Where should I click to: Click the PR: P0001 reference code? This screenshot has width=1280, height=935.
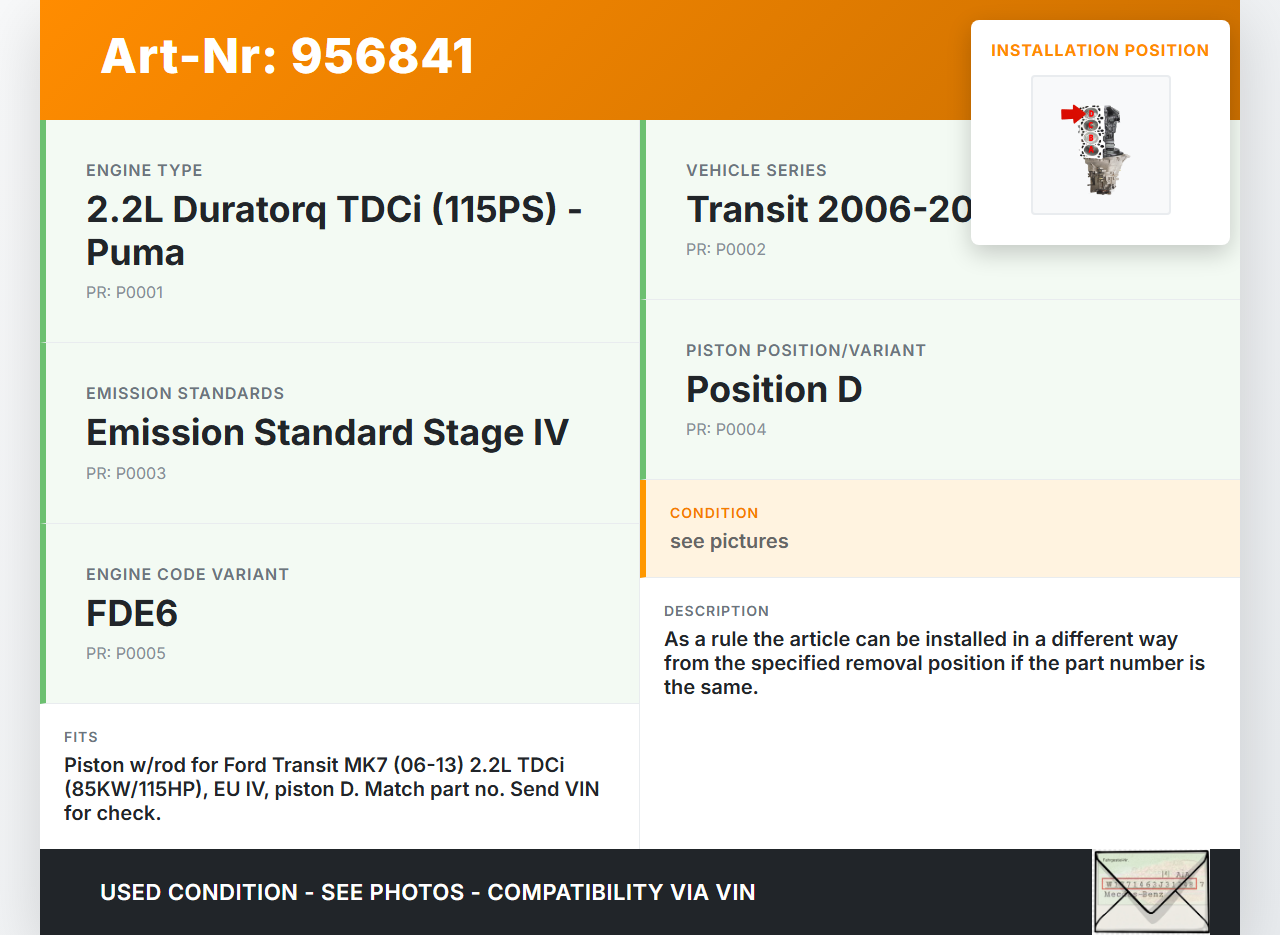point(125,293)
